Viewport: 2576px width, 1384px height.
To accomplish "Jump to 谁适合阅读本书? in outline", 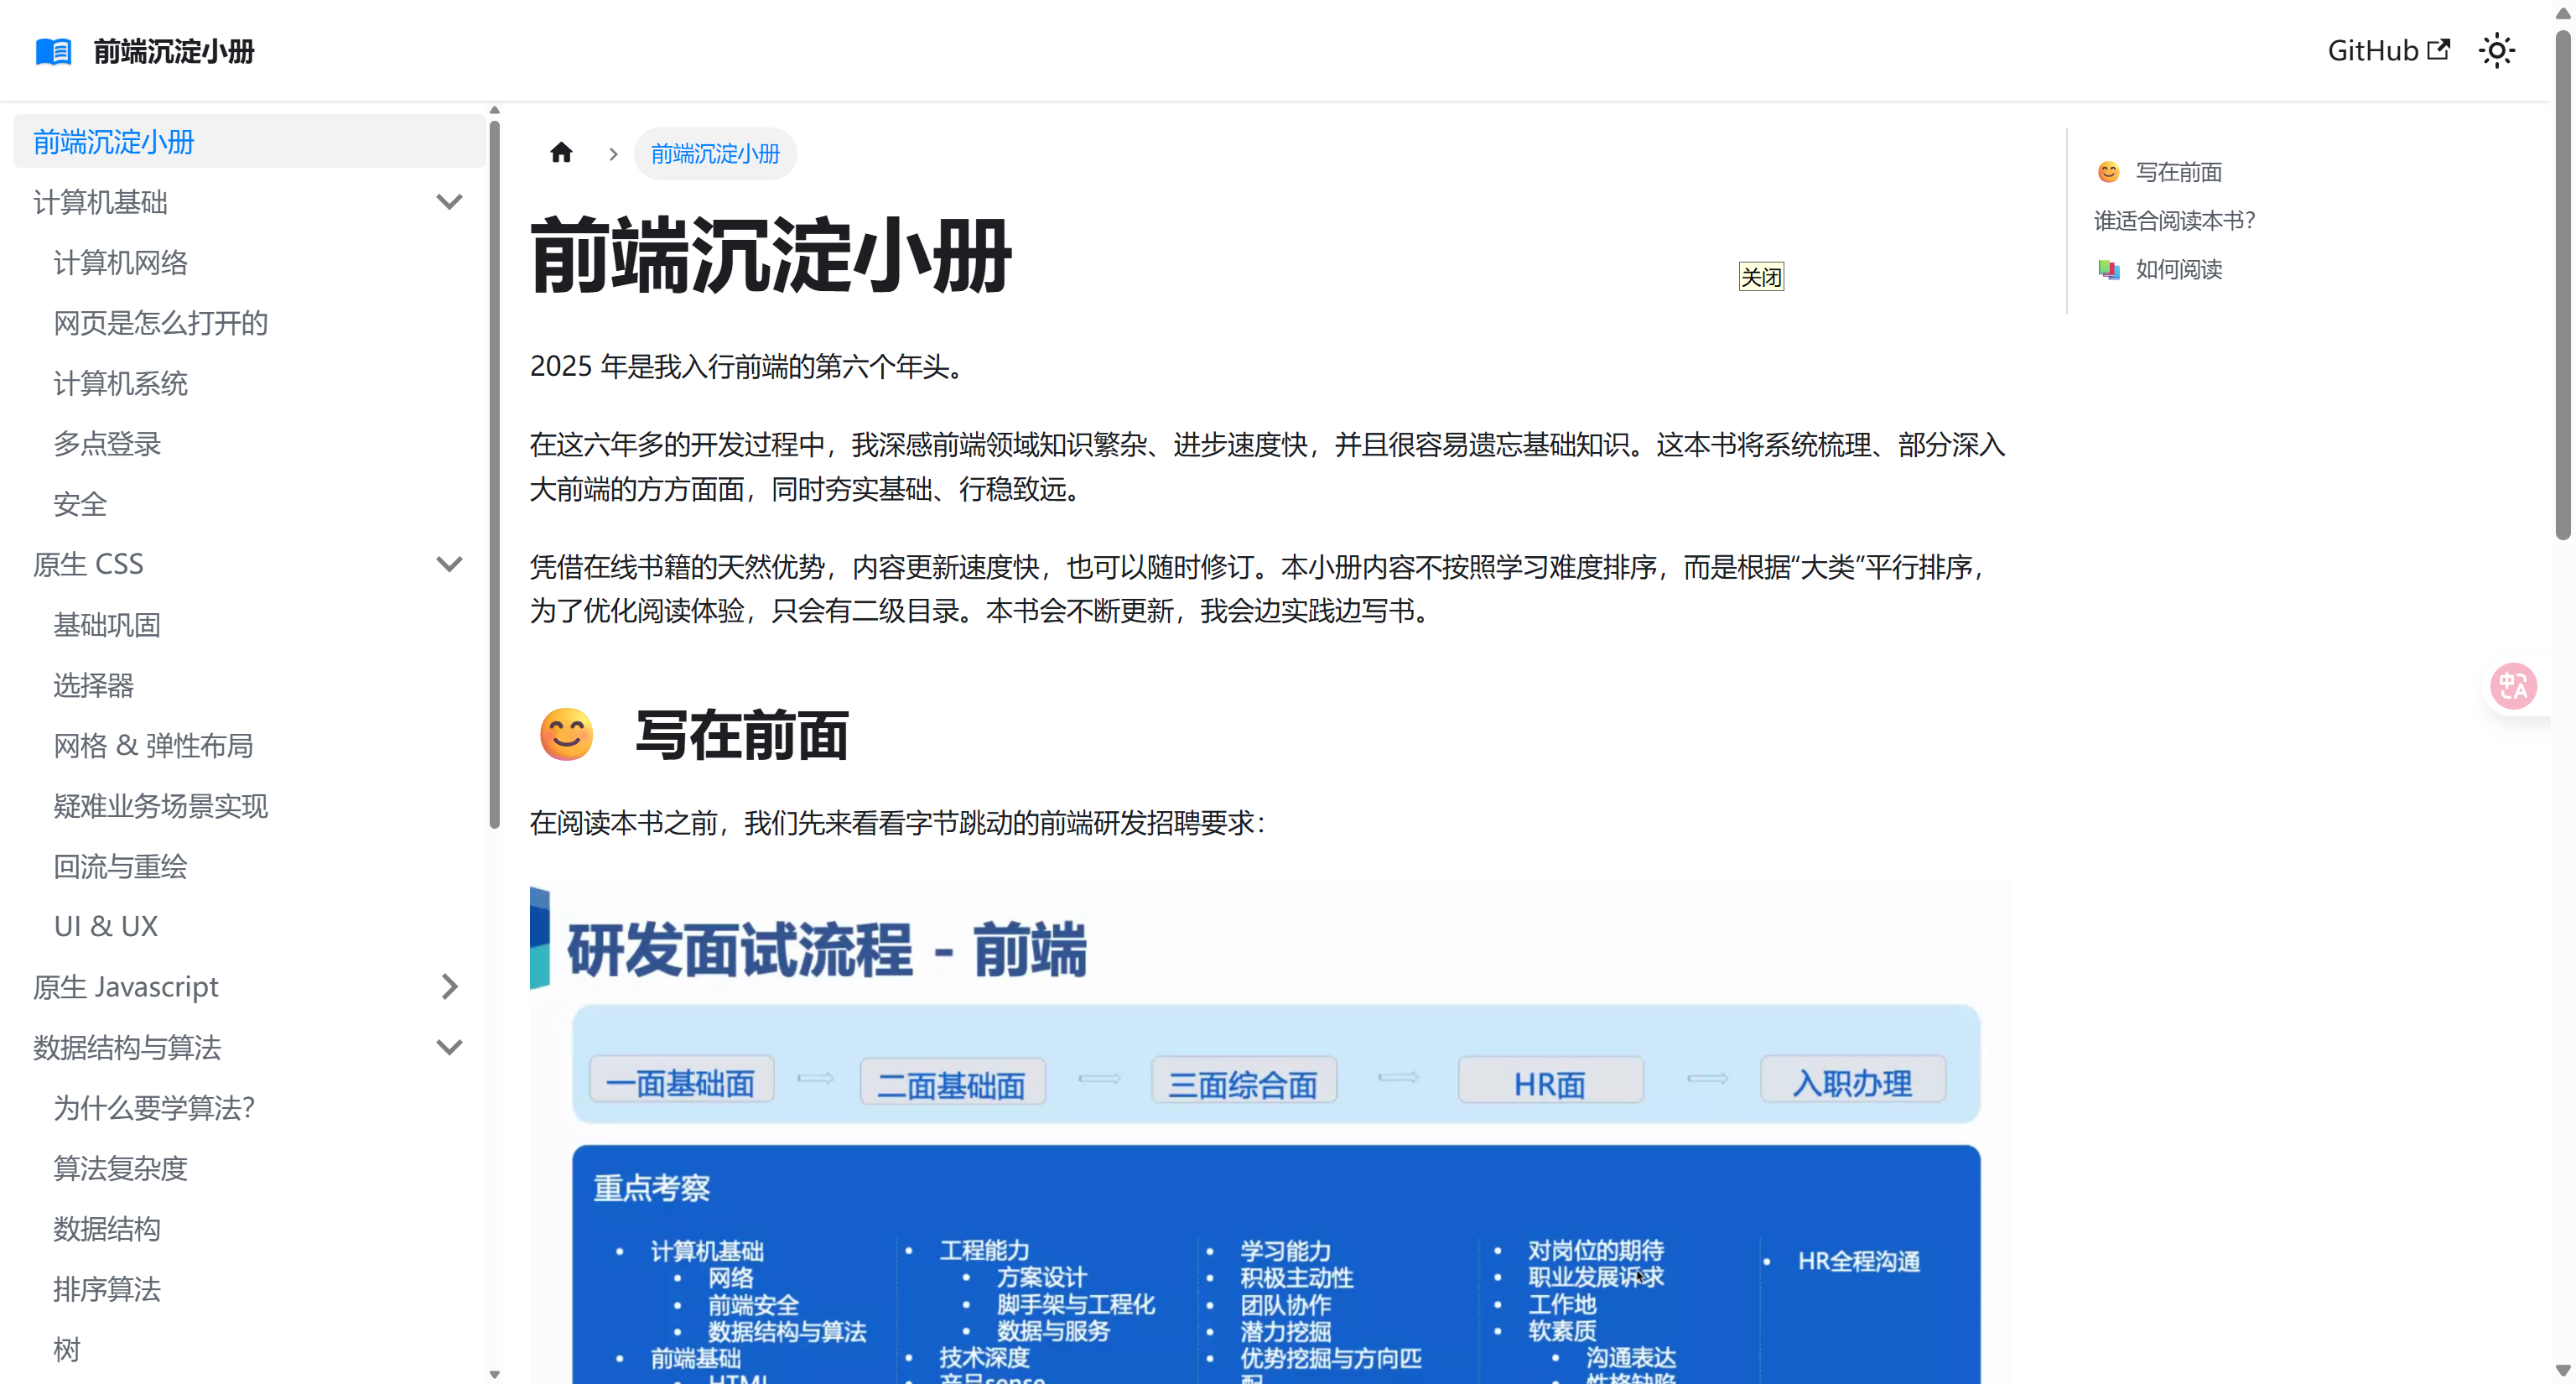I will [x=2174, y=220].
